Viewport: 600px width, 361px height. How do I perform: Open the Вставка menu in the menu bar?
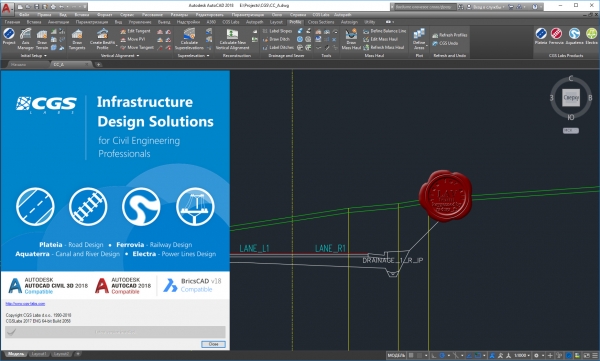(82, 15)
